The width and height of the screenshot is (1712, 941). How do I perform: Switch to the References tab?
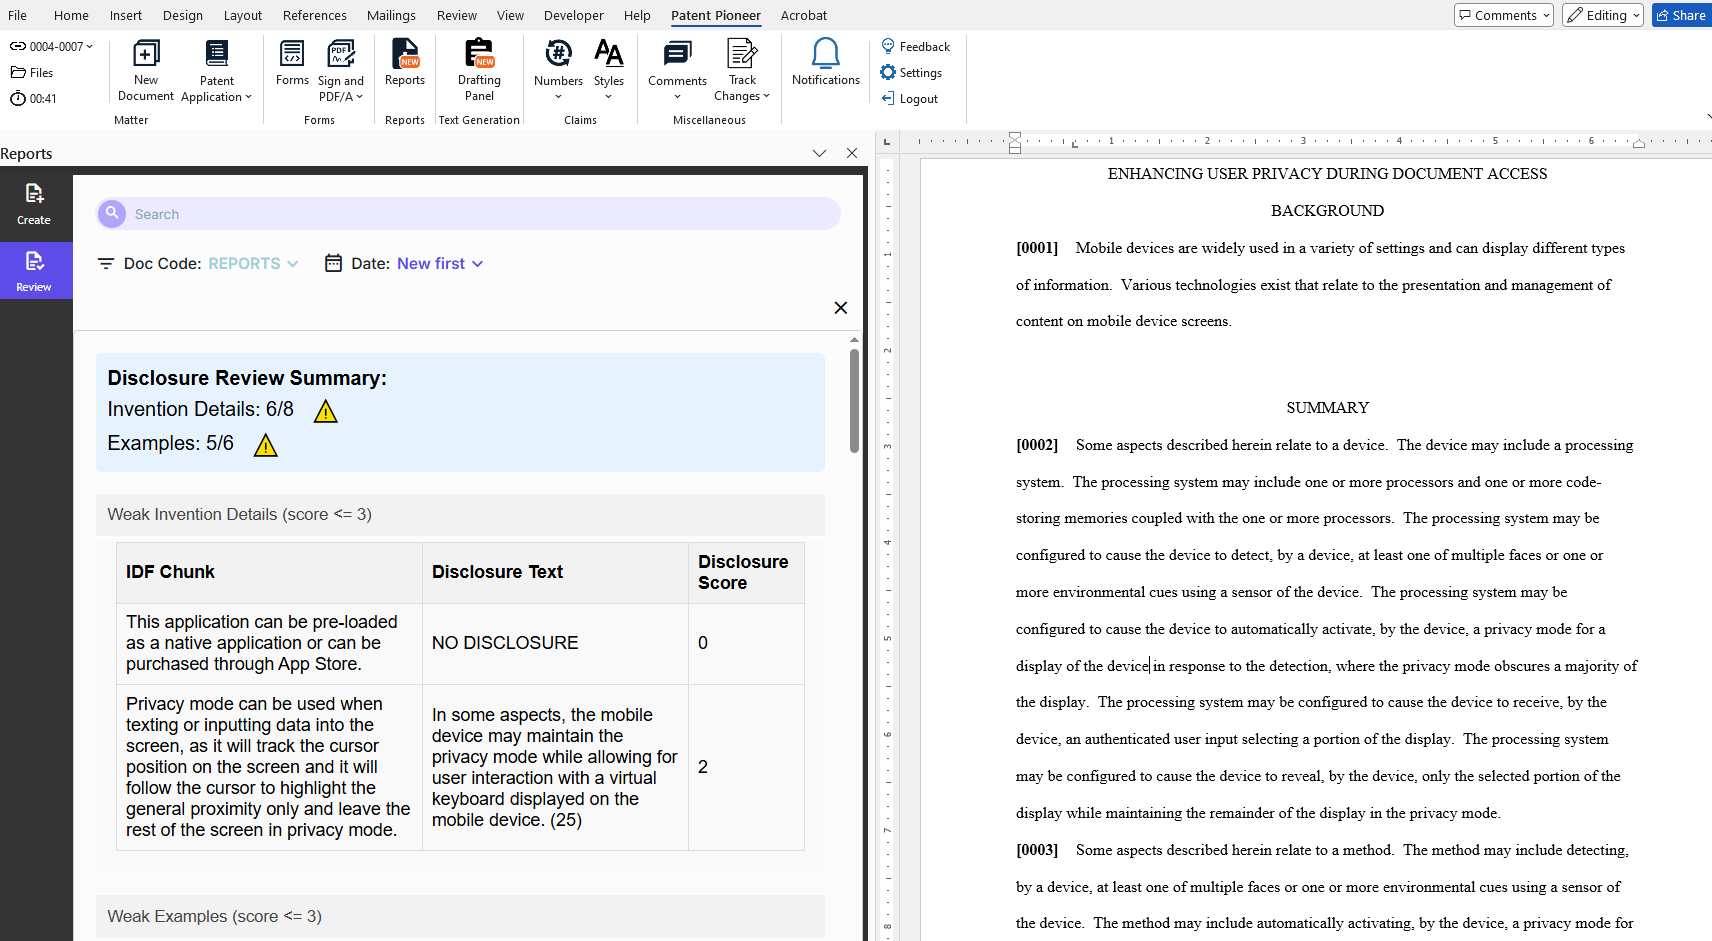(x=314, y=15)
